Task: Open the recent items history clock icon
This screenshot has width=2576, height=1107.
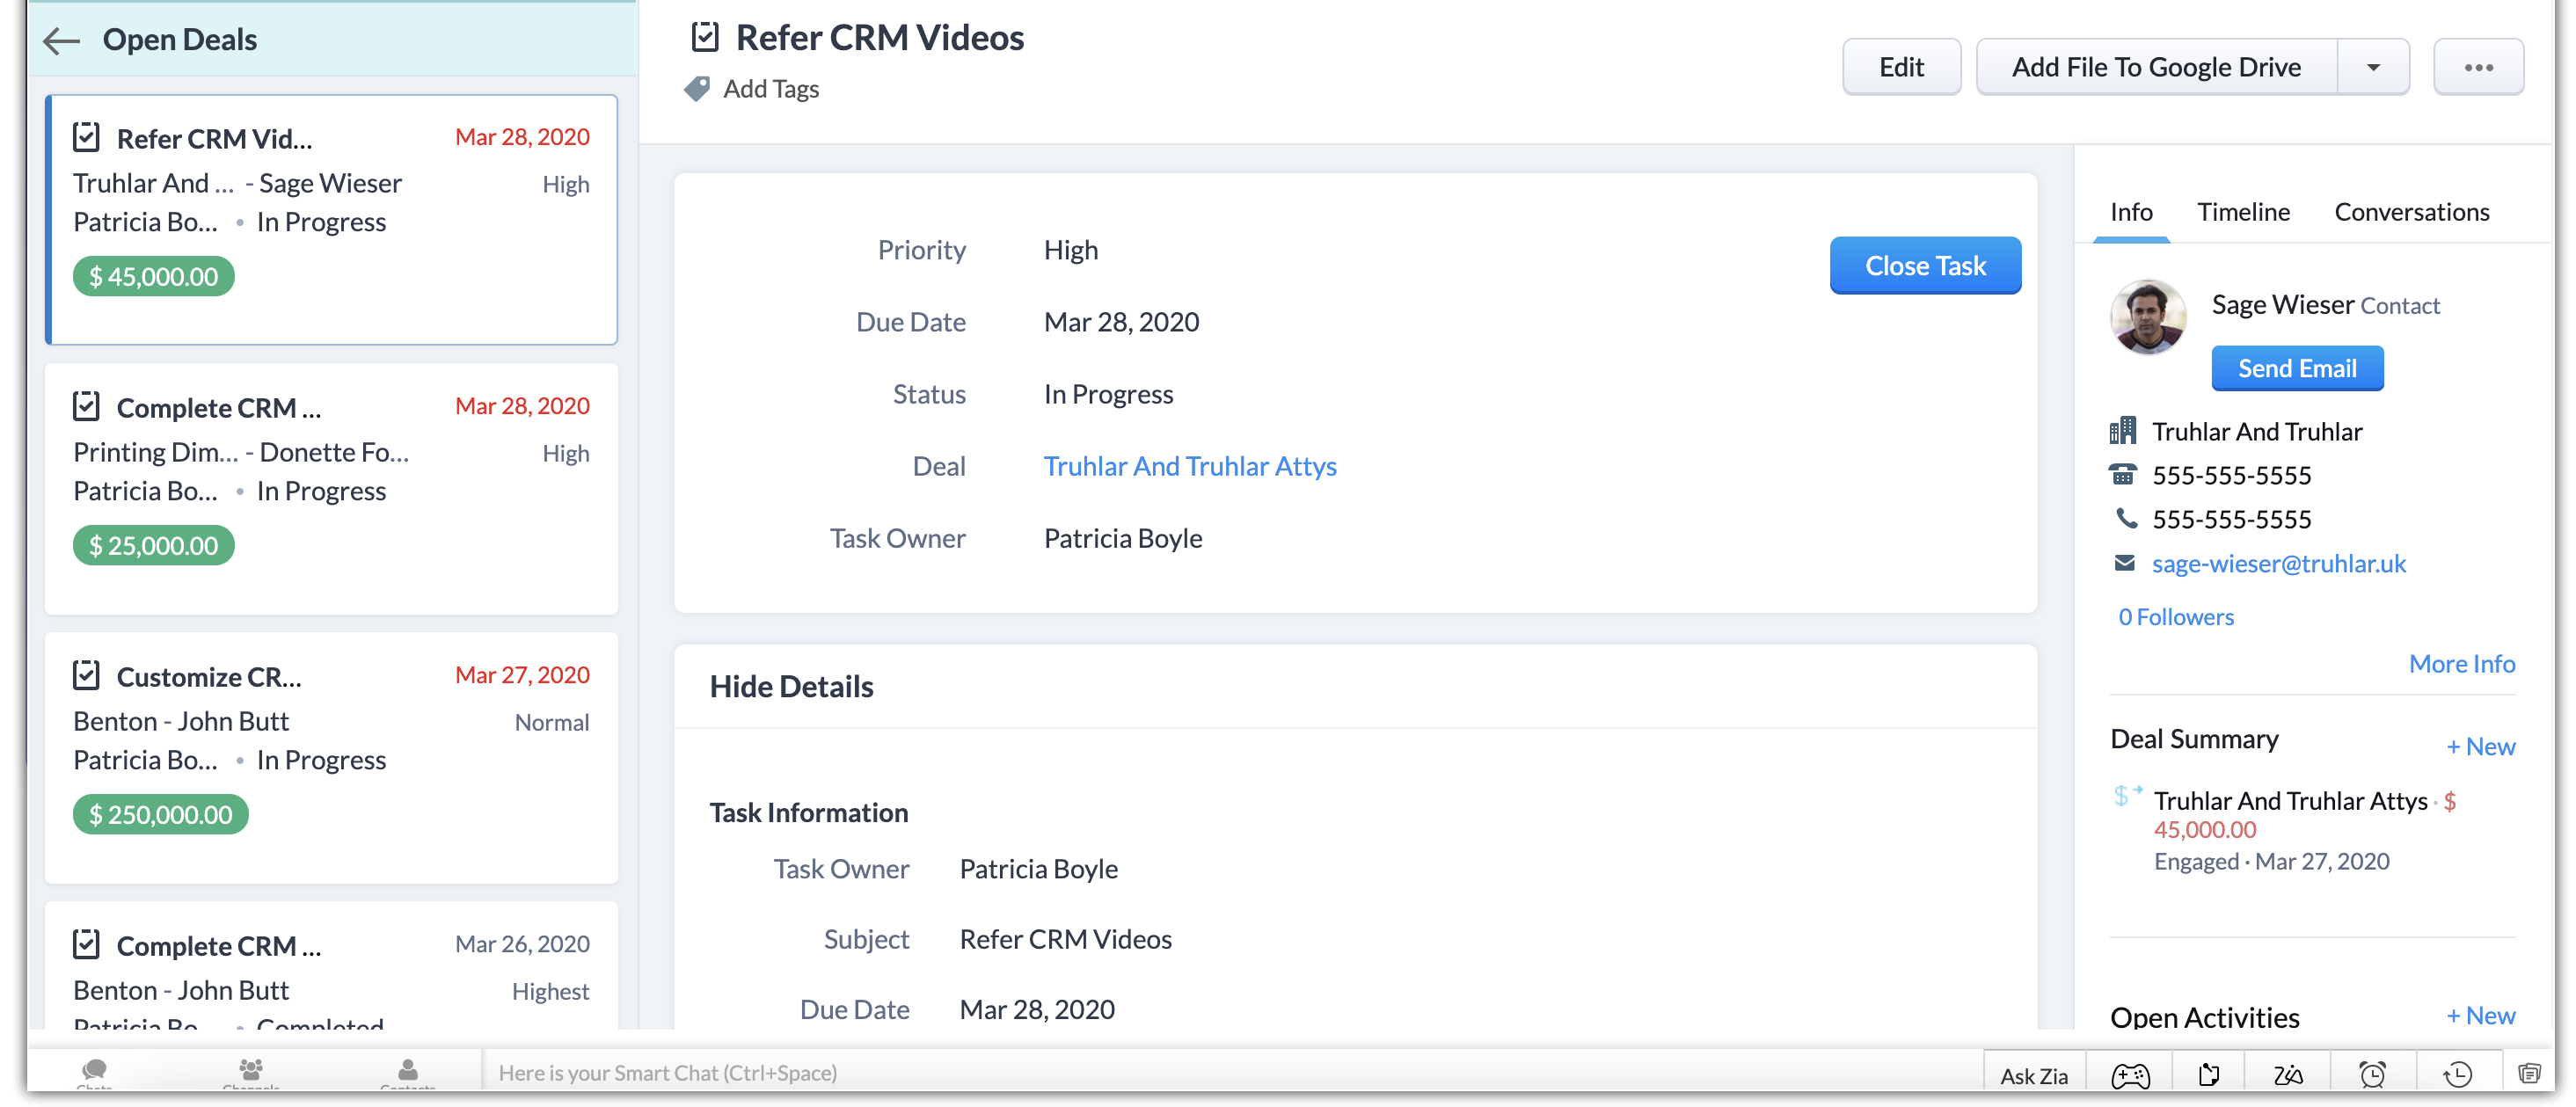Action: tap(2457, 1075)
